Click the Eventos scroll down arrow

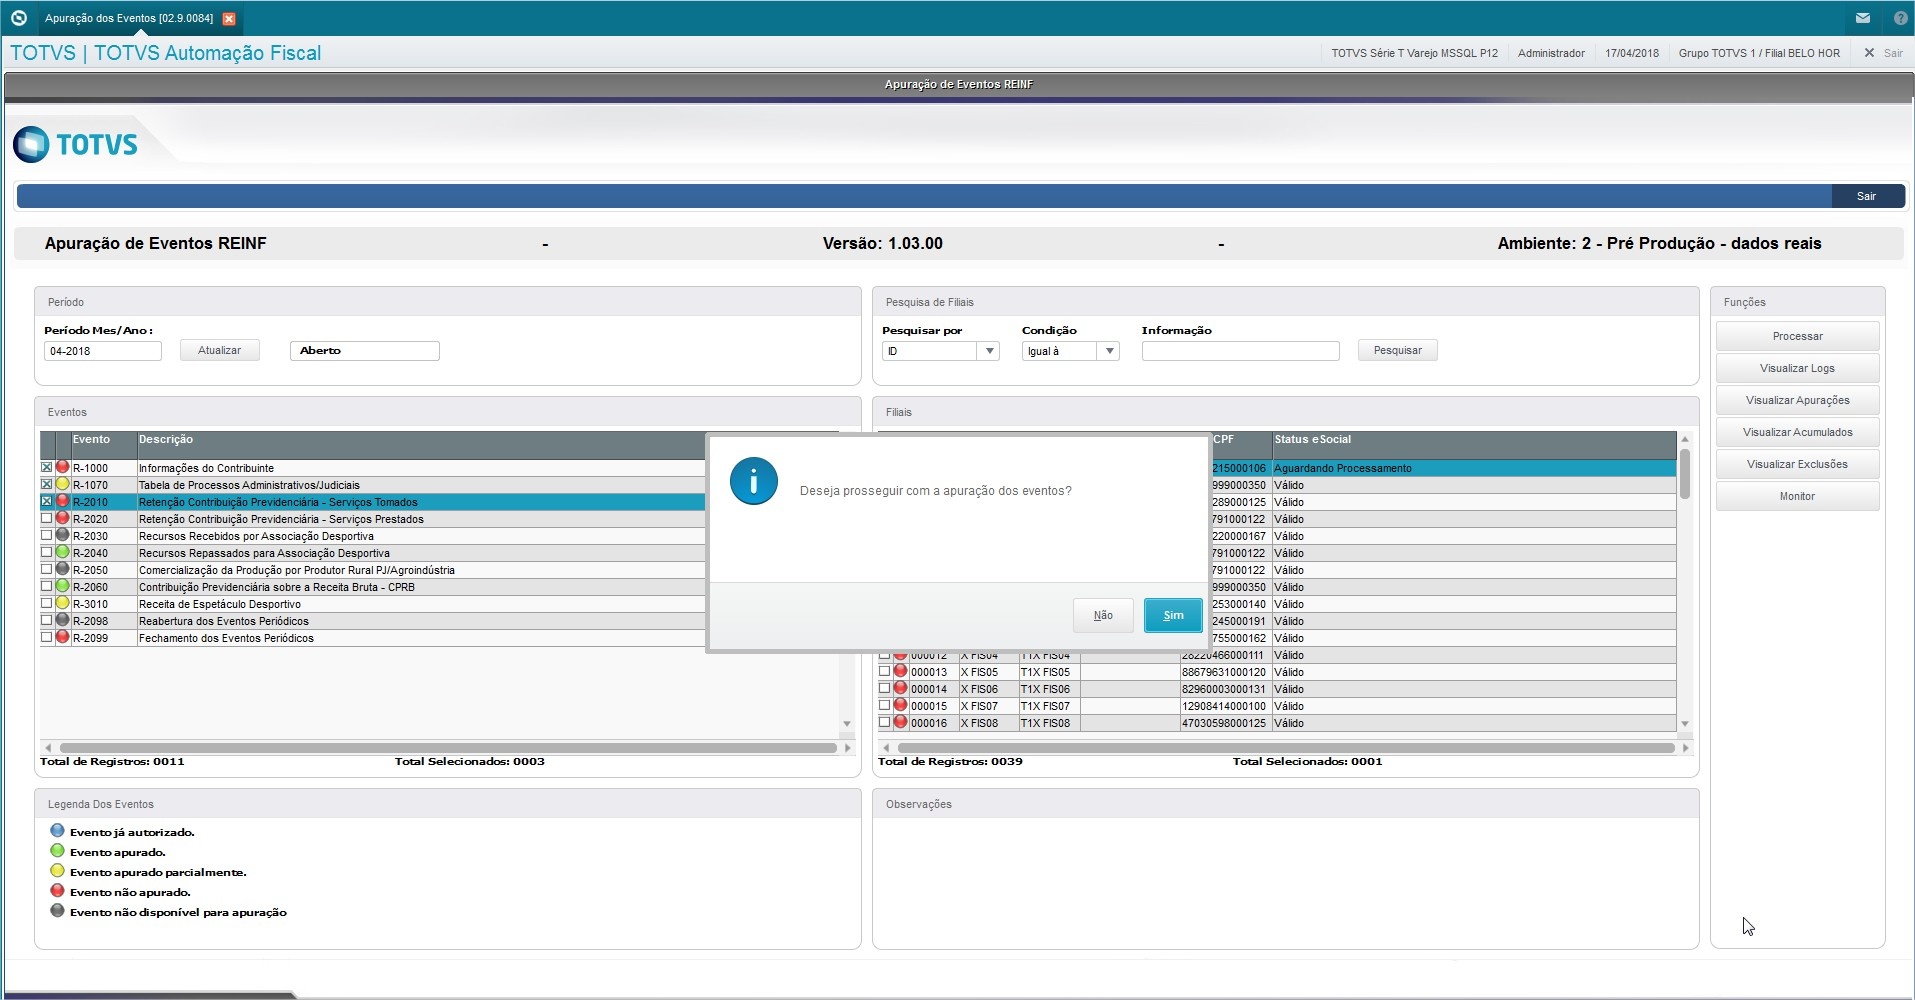(847, 724)
